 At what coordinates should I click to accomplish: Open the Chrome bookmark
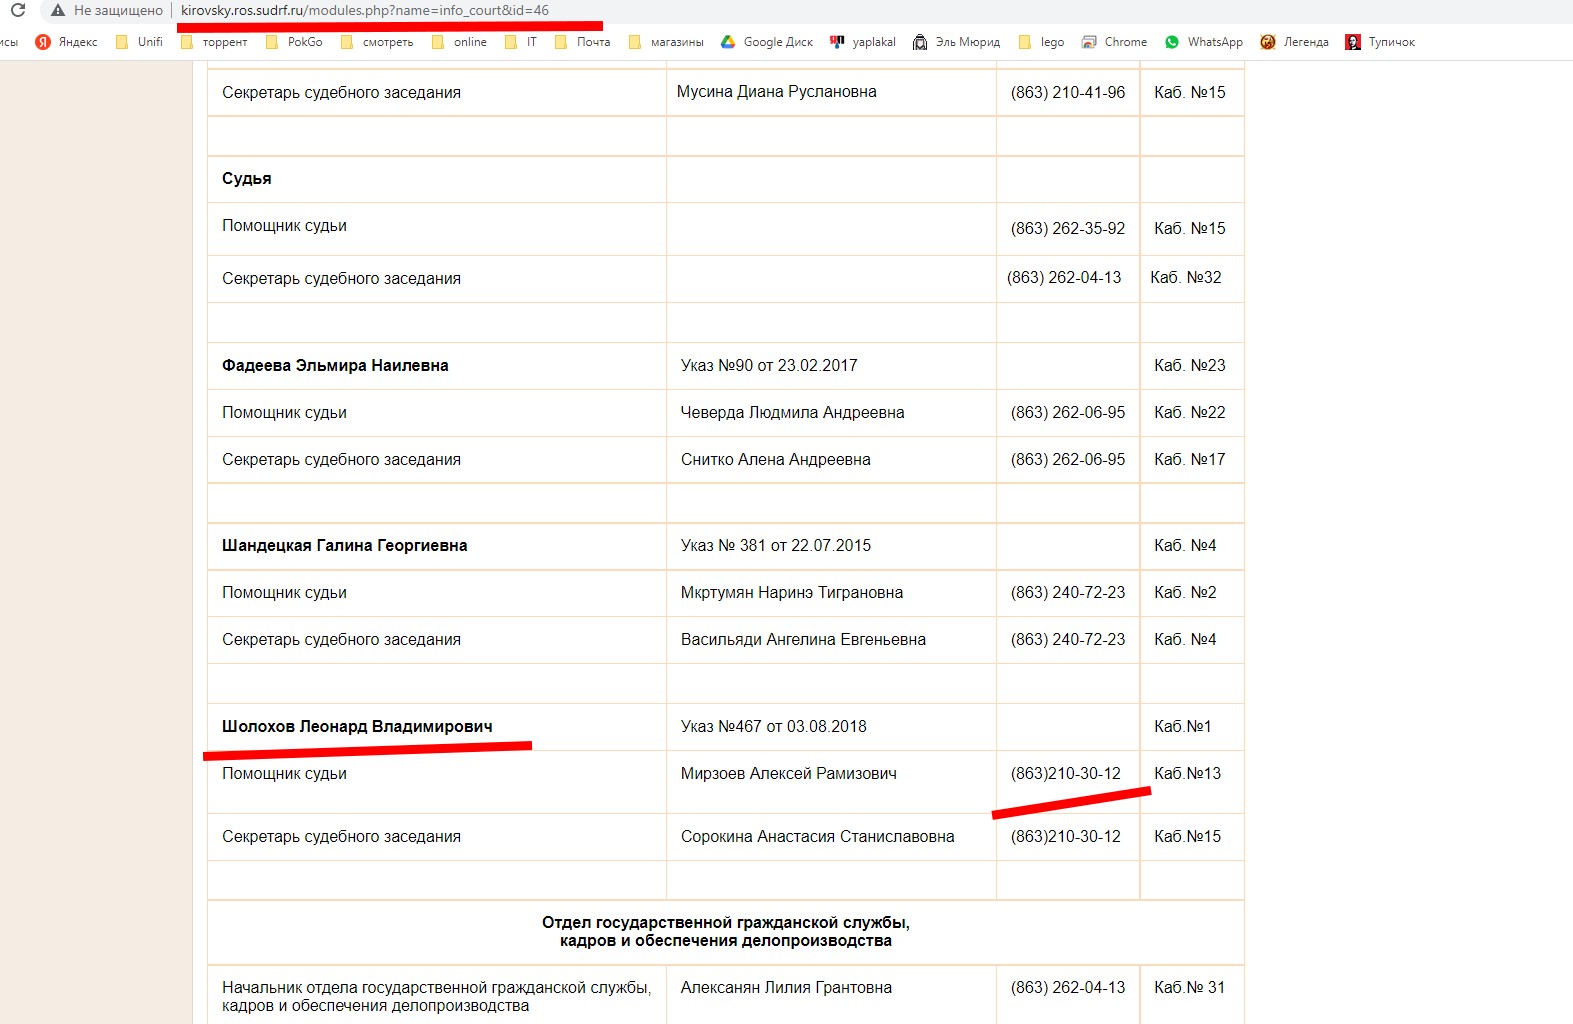pos(1115,42)
